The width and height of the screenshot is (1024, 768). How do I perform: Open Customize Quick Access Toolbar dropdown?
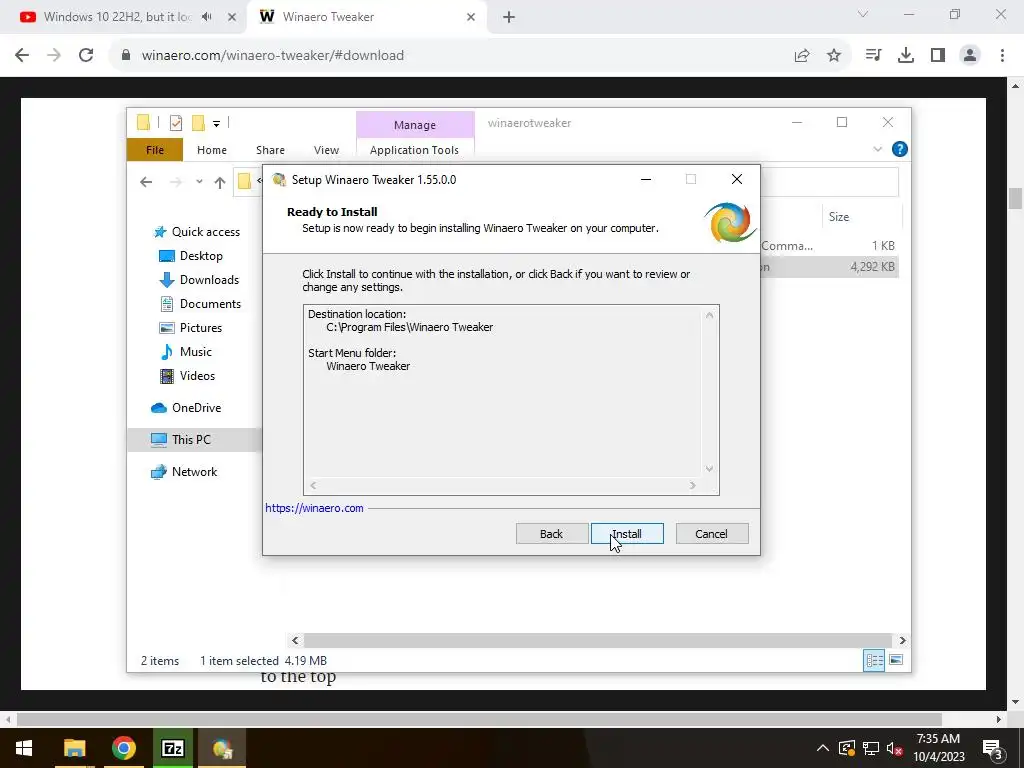[216, 123]
